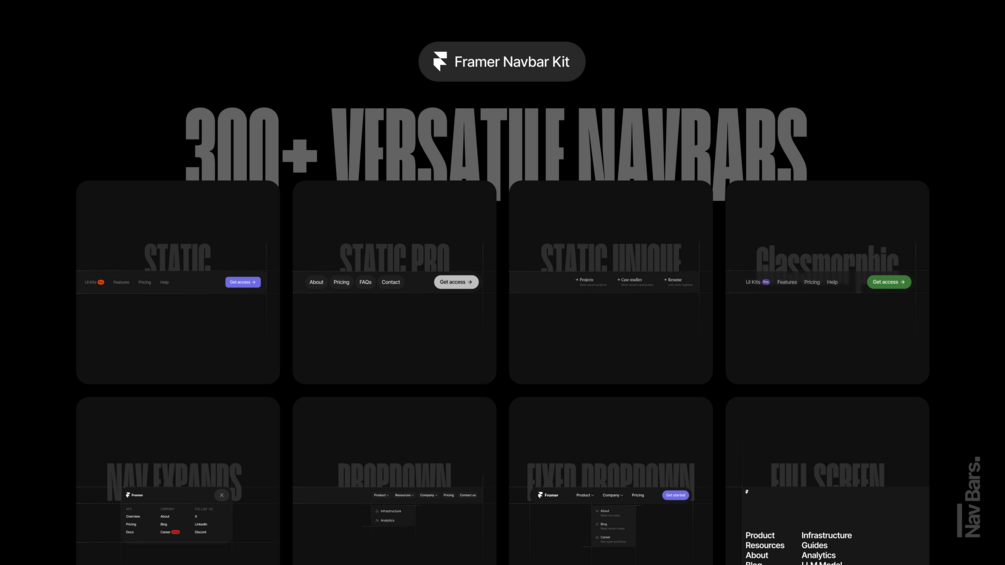Screen dimensions: 1005x565
Task: Open Projects item in Static Unique navbar
Action: (x=590, y=282)
